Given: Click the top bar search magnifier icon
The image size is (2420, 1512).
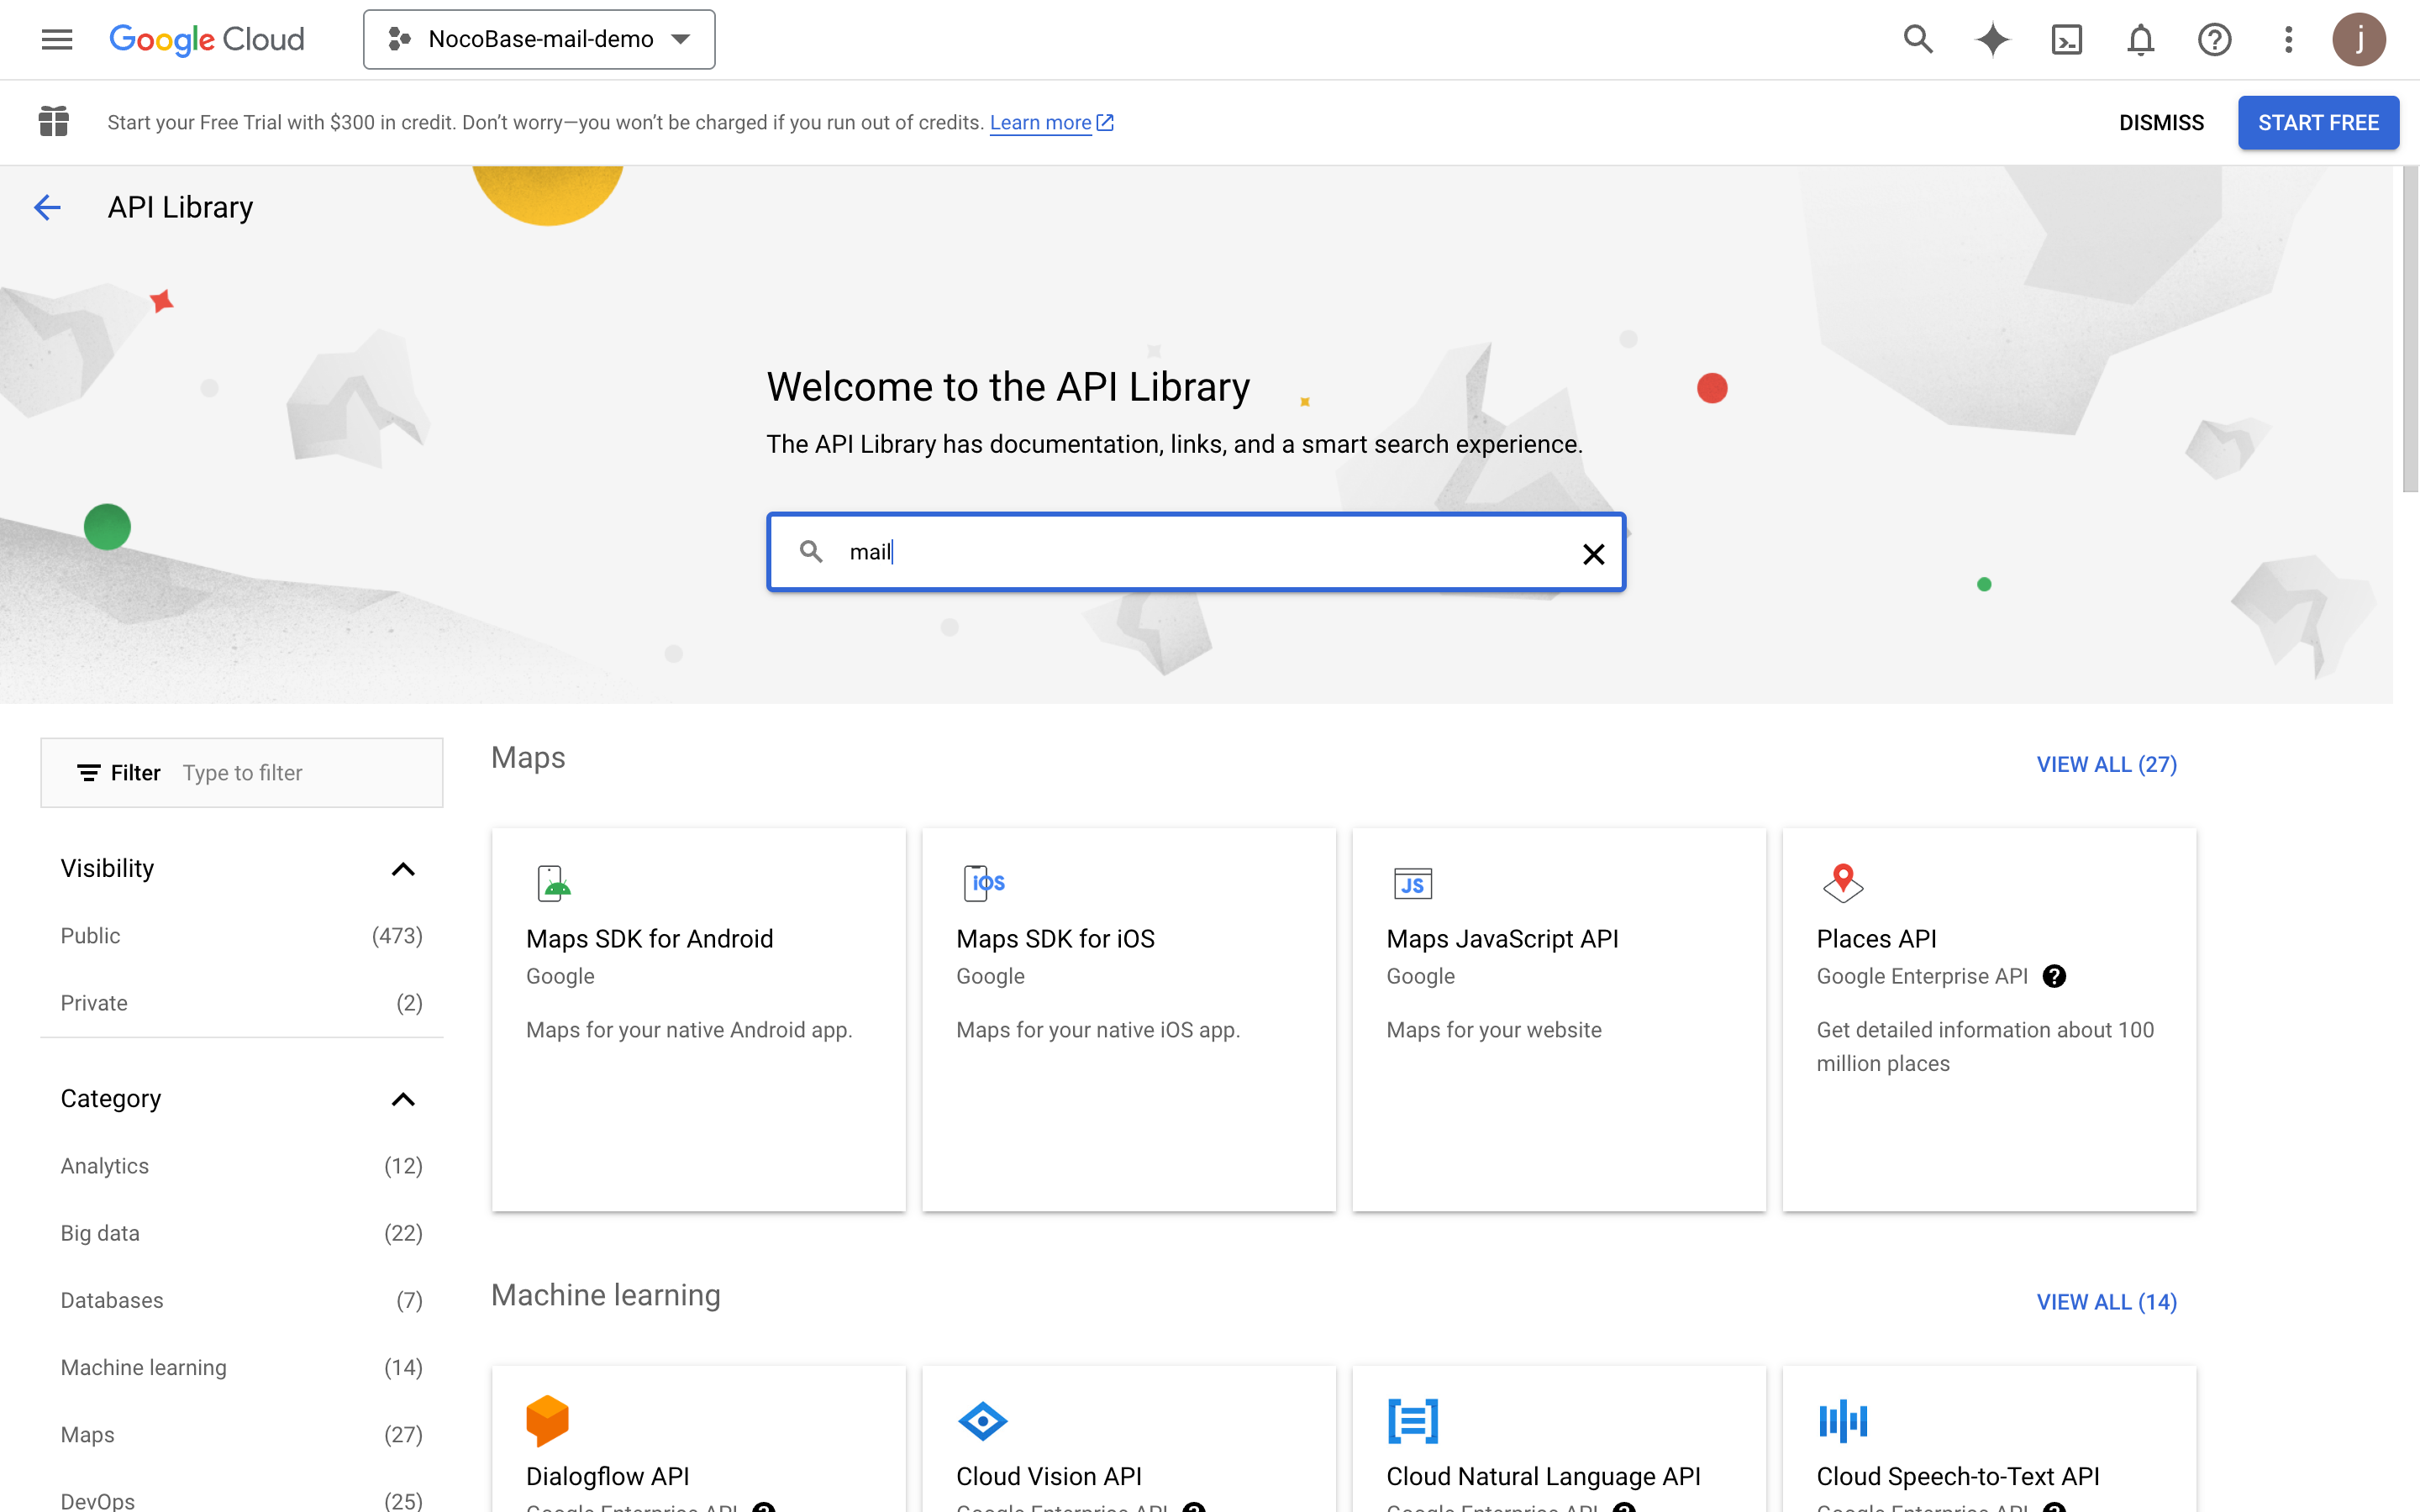Looking at the screenshot, I should pos(1917,39).
